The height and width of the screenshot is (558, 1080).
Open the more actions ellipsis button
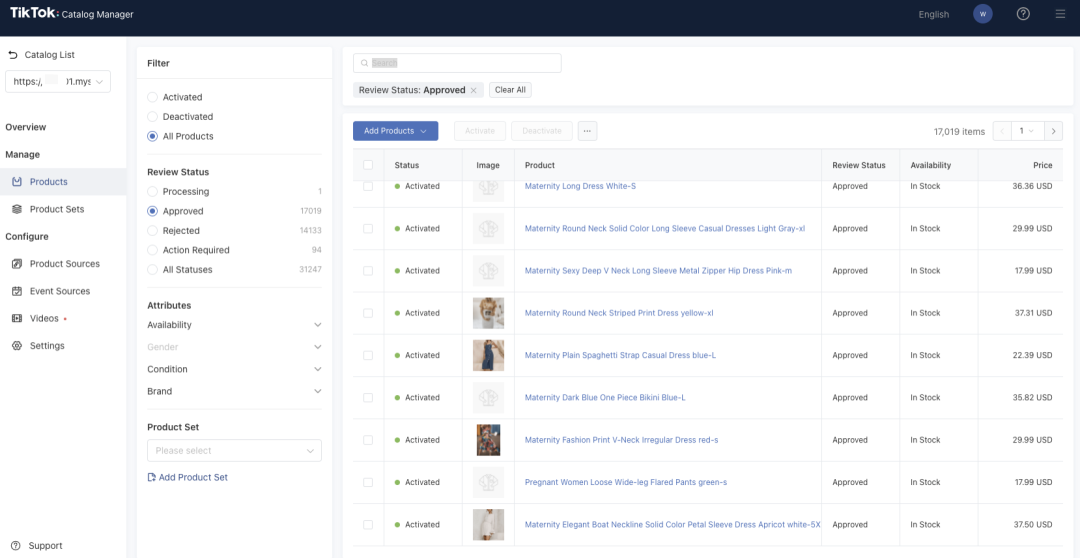coord(587,131)
